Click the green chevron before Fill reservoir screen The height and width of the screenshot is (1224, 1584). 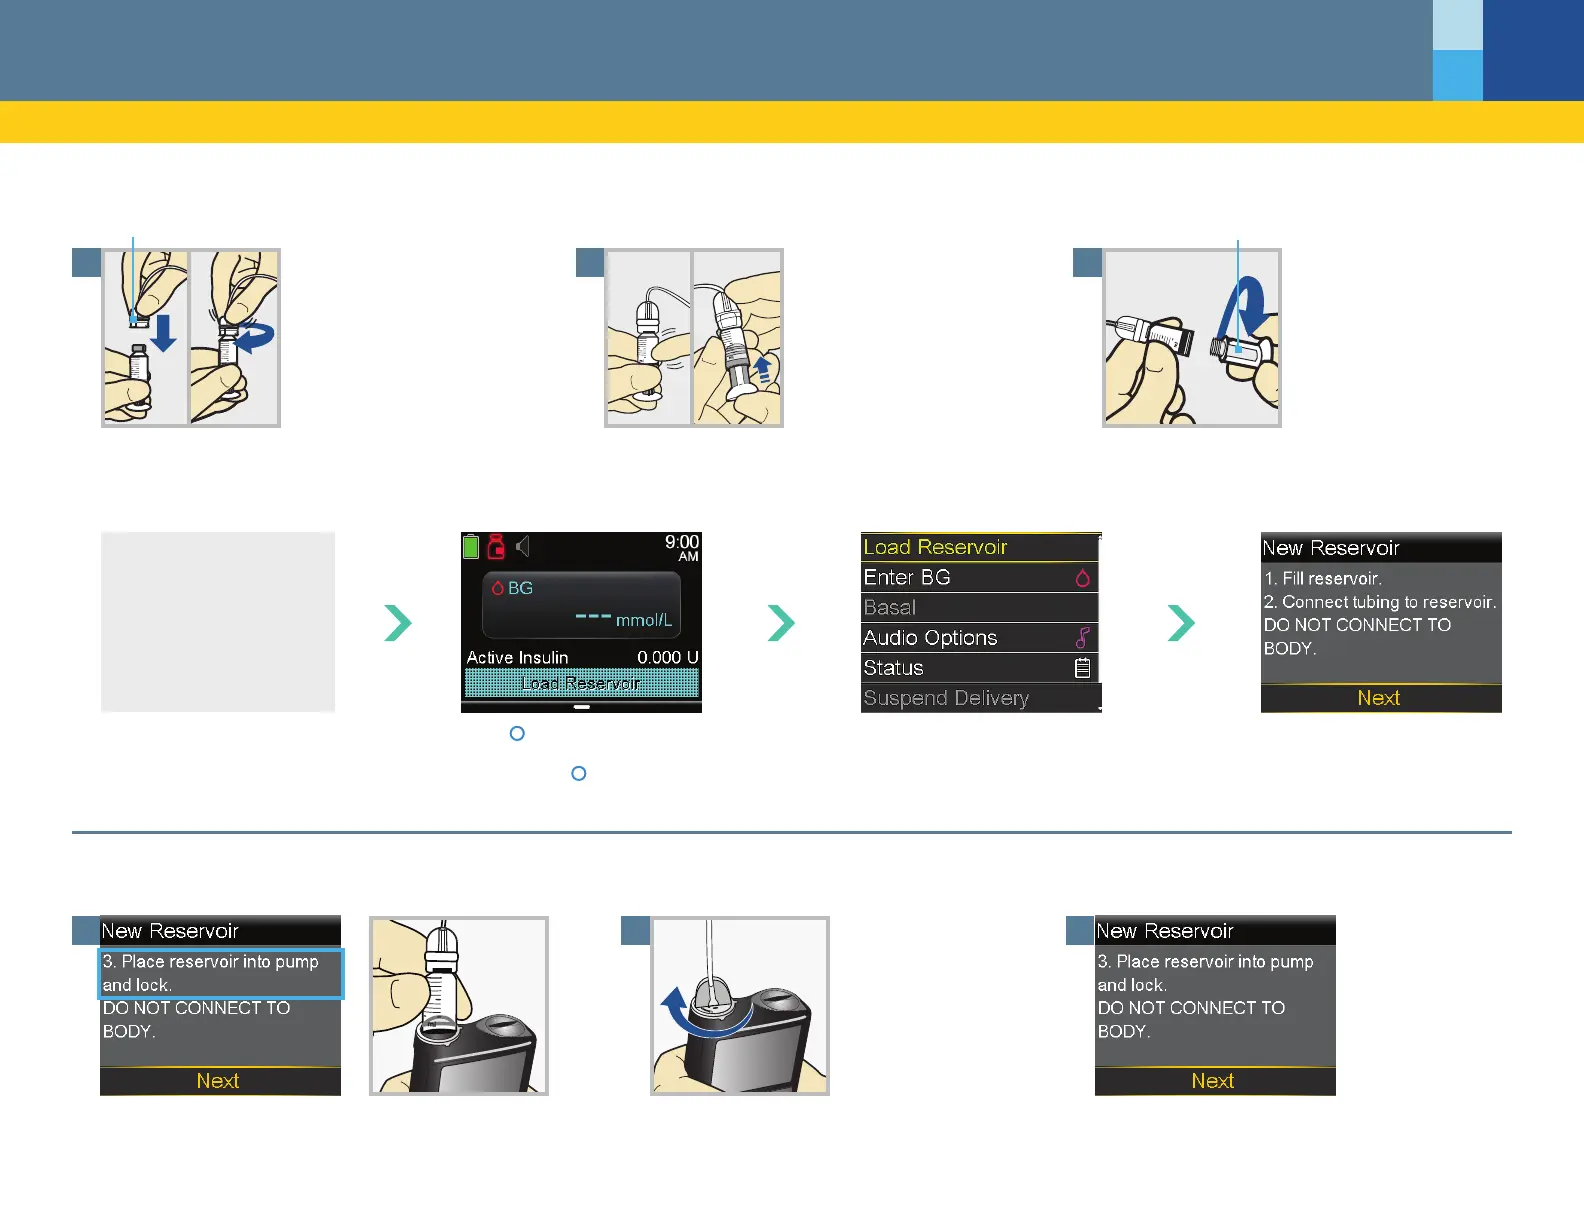tap(1181, 623)
